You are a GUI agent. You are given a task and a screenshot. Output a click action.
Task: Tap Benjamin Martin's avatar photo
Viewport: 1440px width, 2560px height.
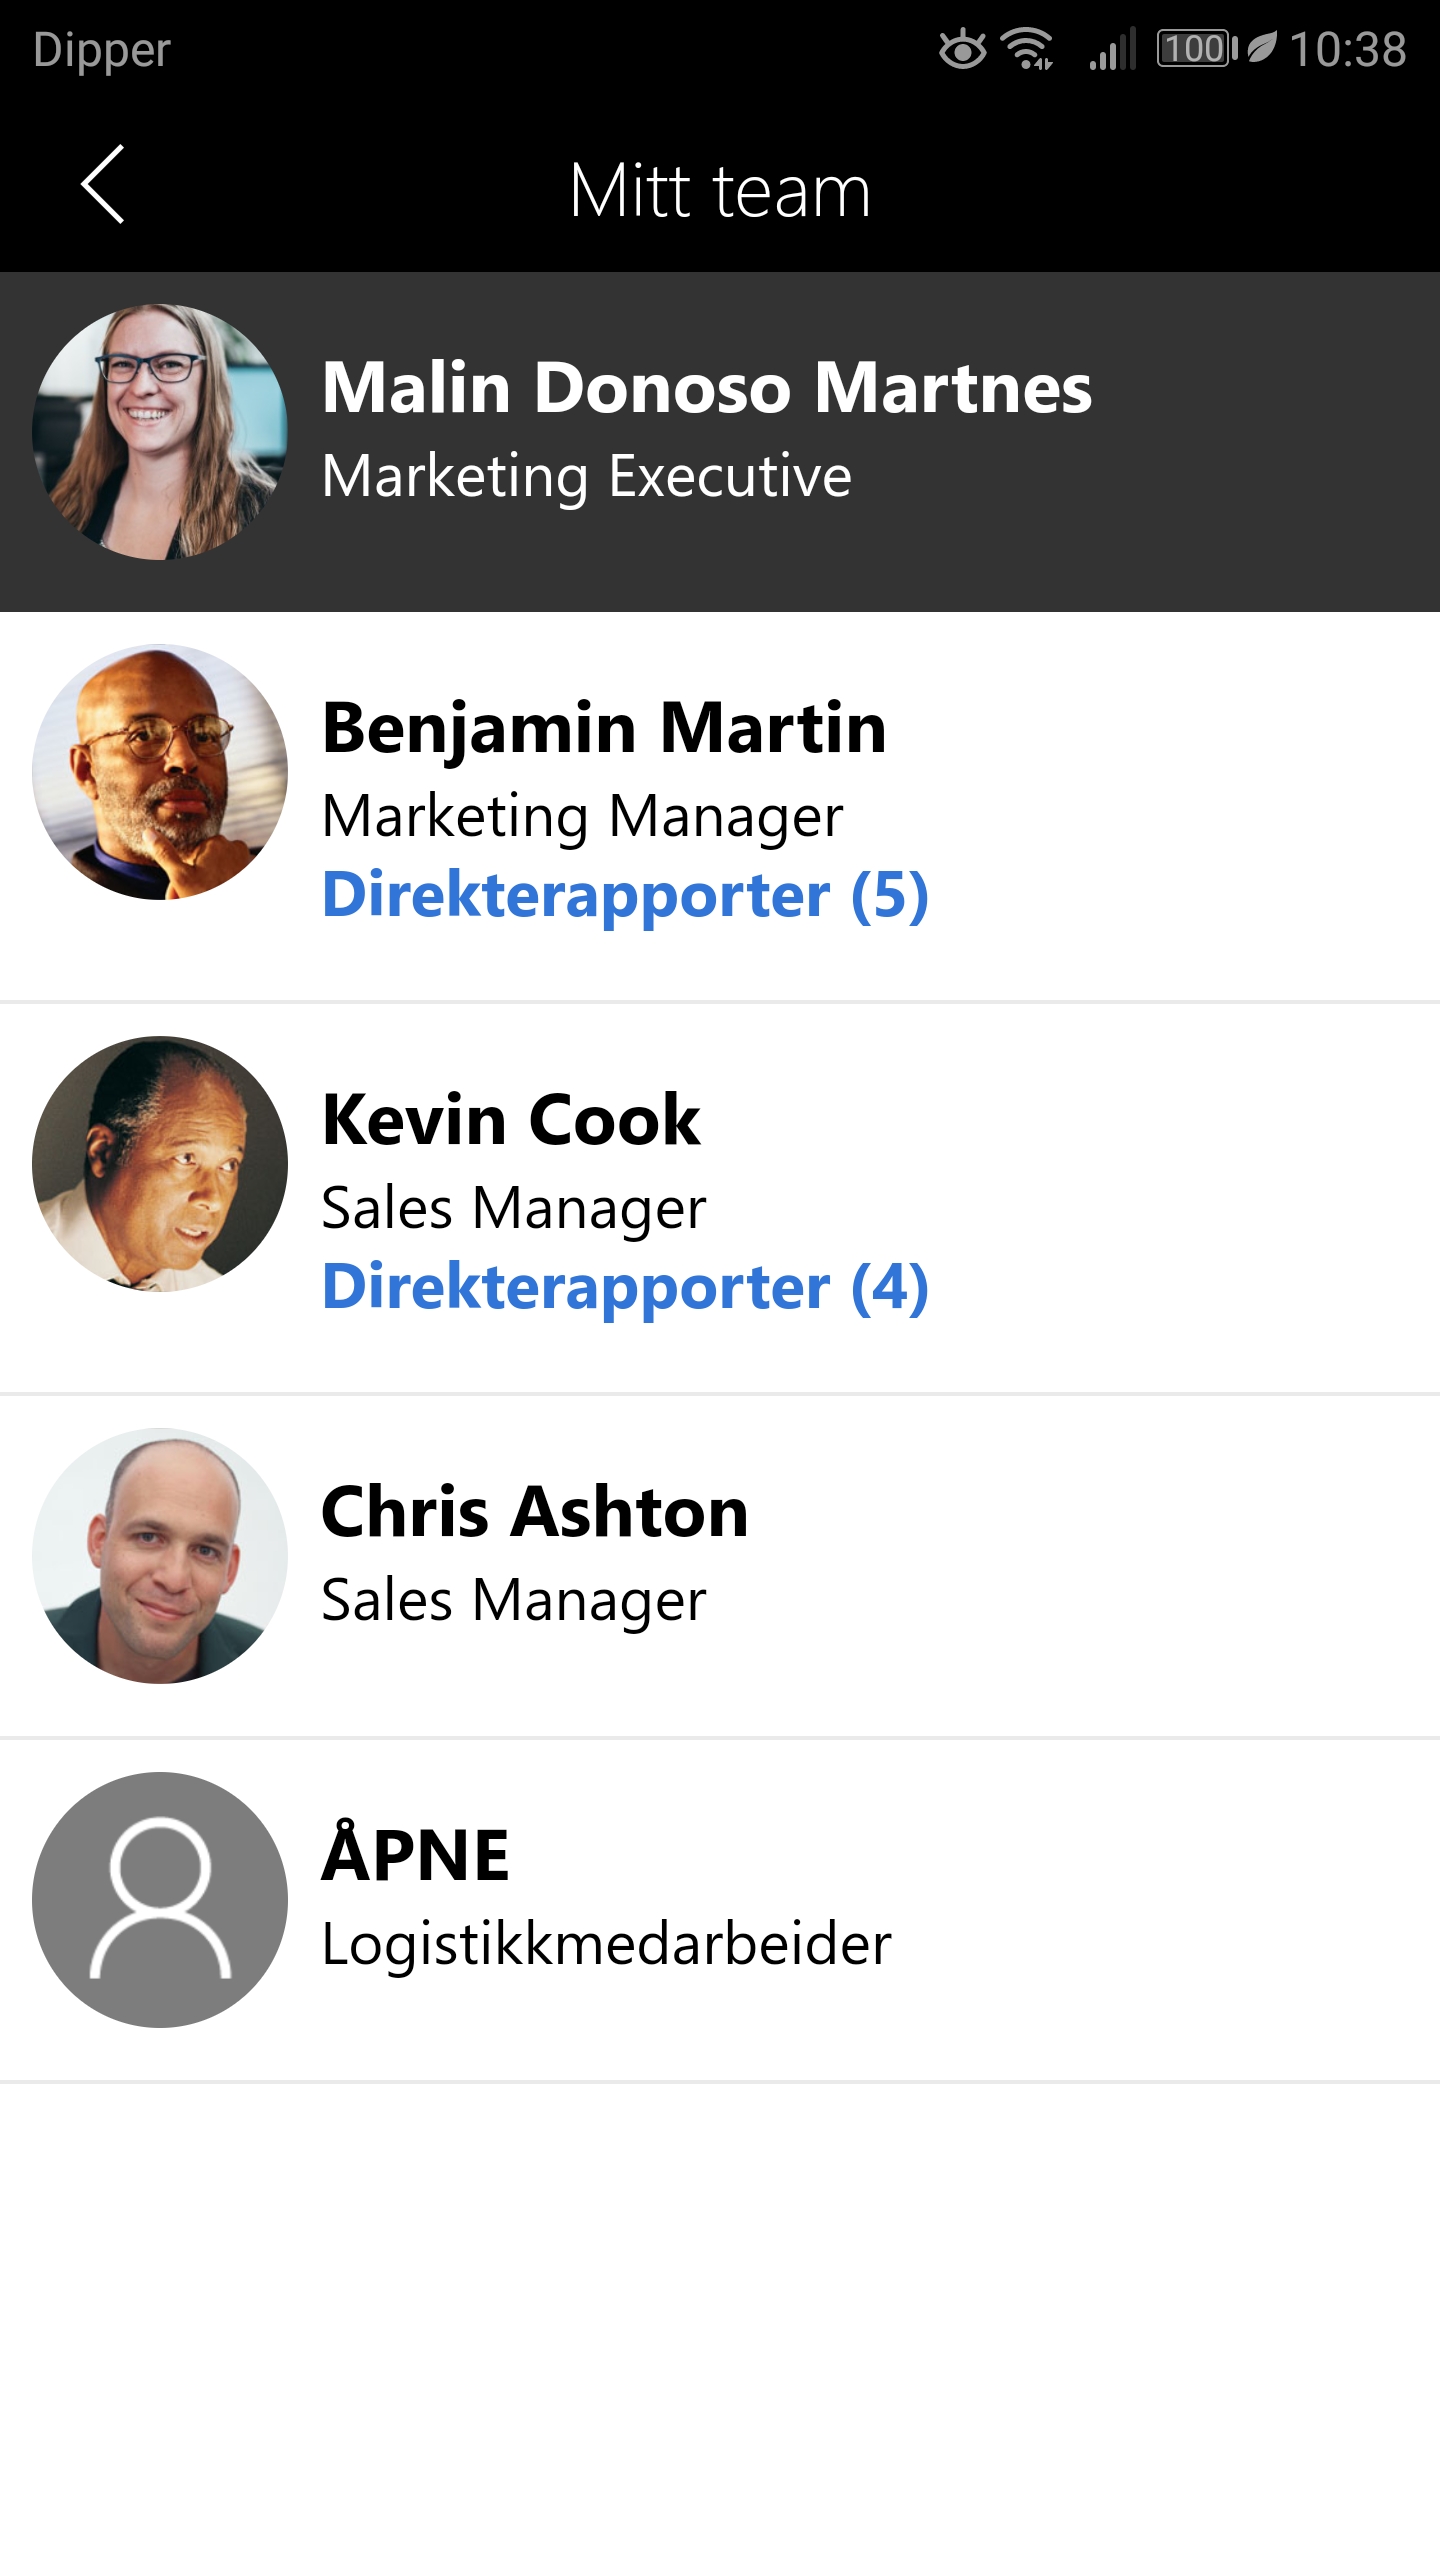[x=160, y=772]
